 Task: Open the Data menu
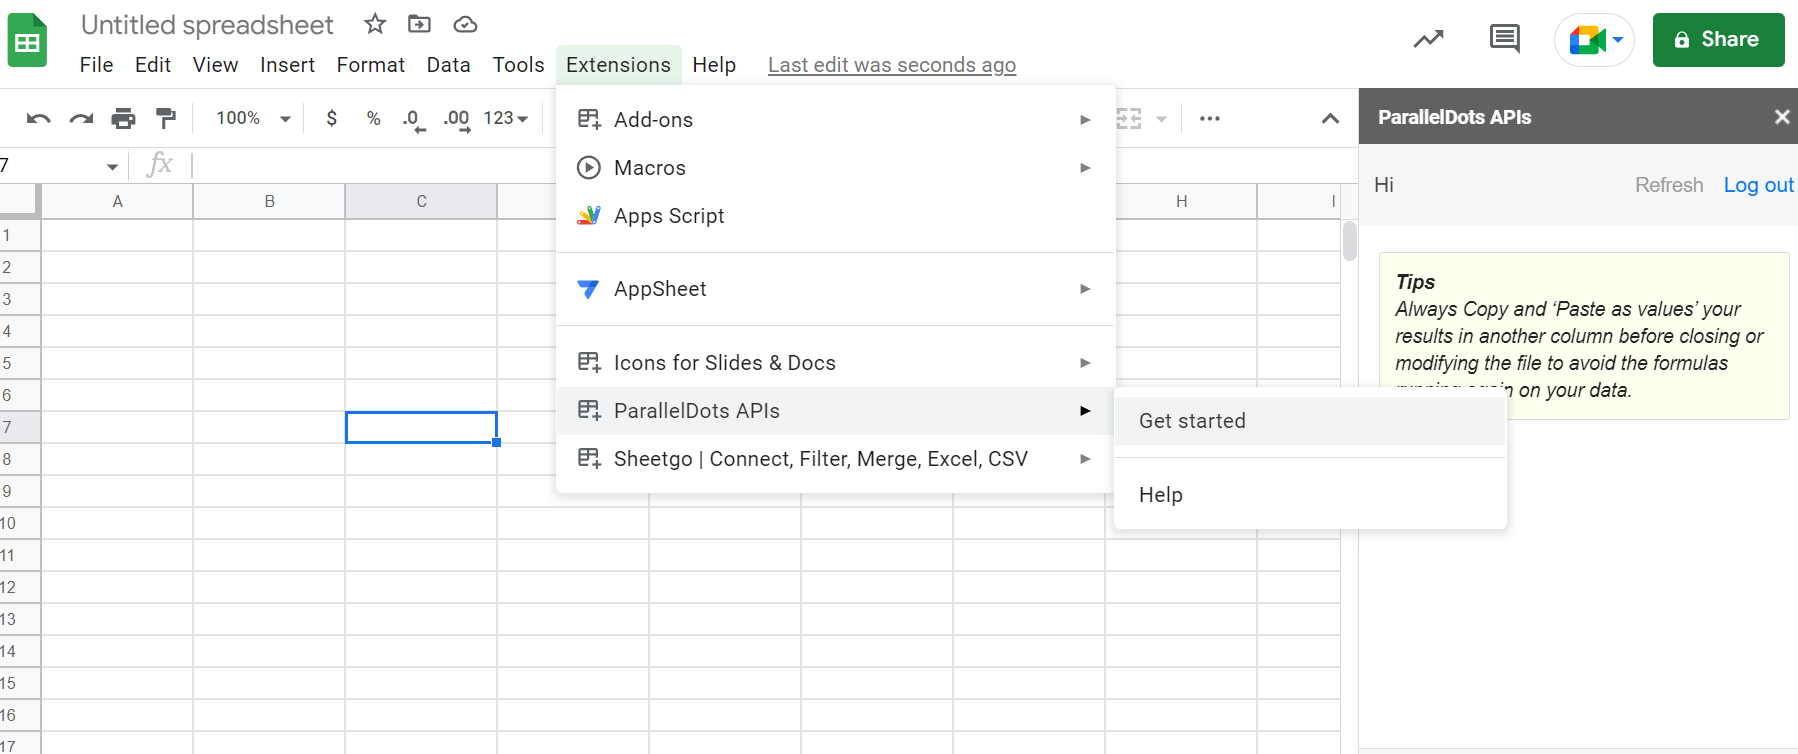pos(448,65)
